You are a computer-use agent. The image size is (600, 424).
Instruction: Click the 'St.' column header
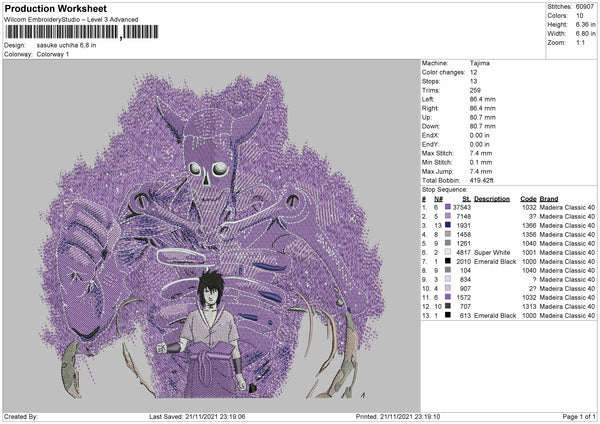click(x=466, y=199)
